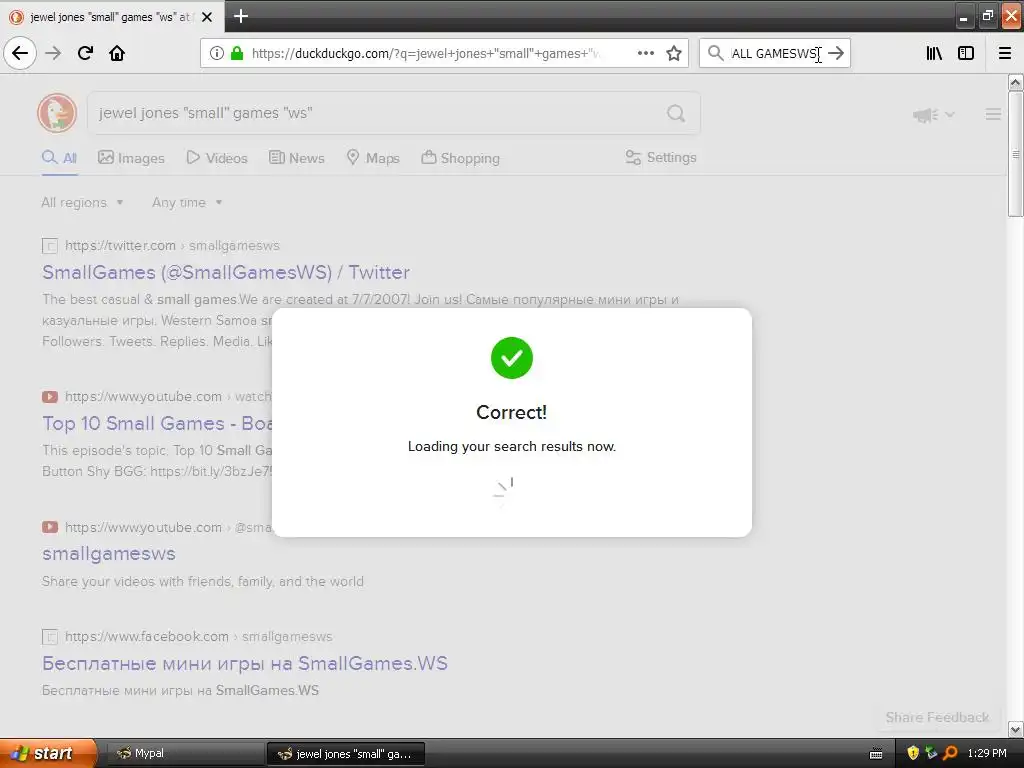Screen dimensions: 1024x768
Task: Click the keyboard icon in the taskbar tray
Action: (x=876, y=754)
